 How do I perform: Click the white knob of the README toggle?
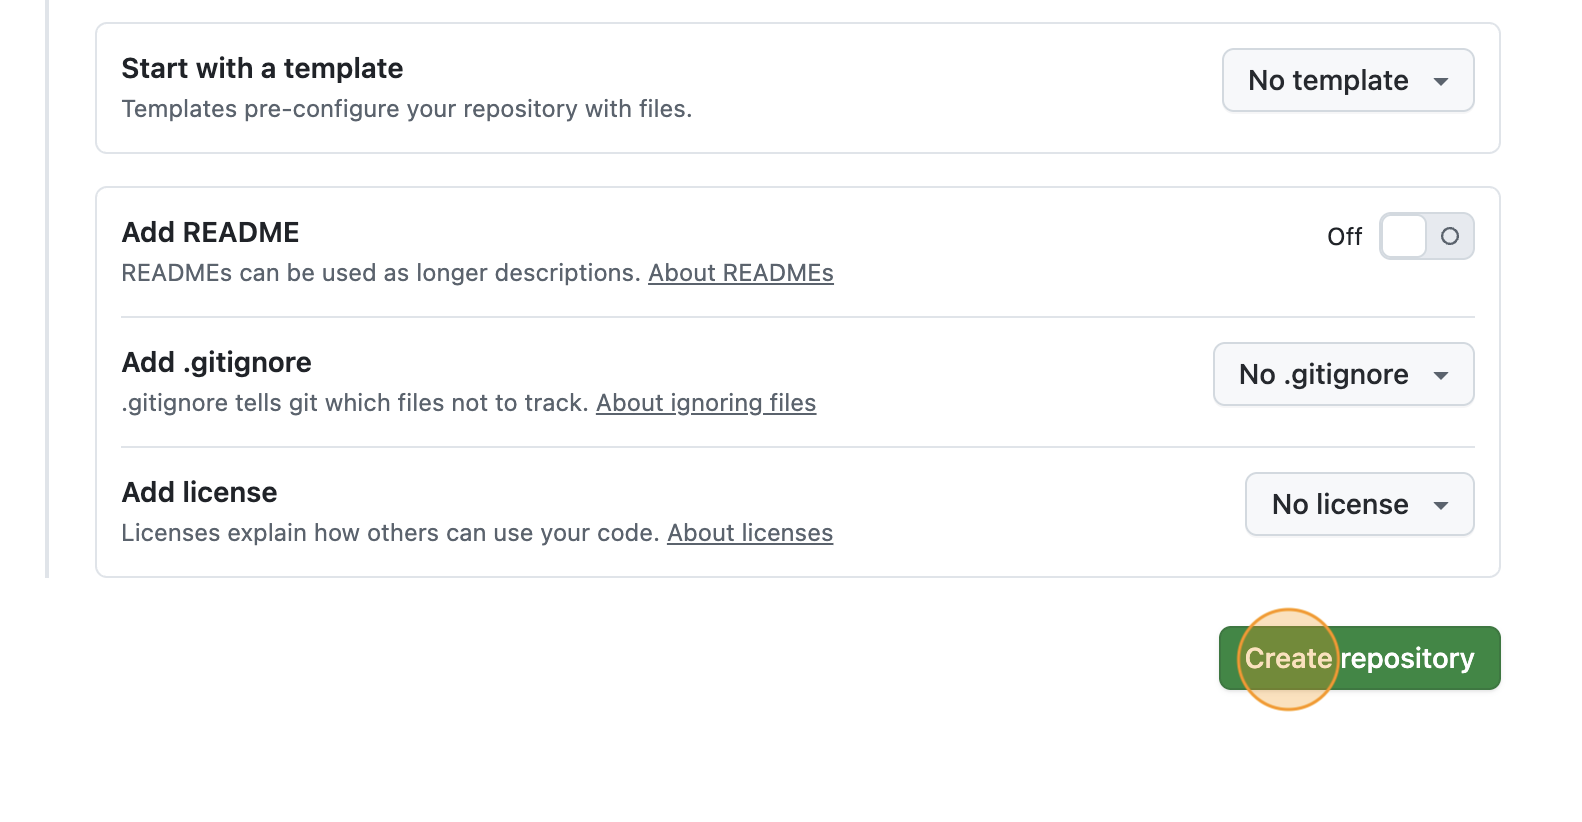1404,236
